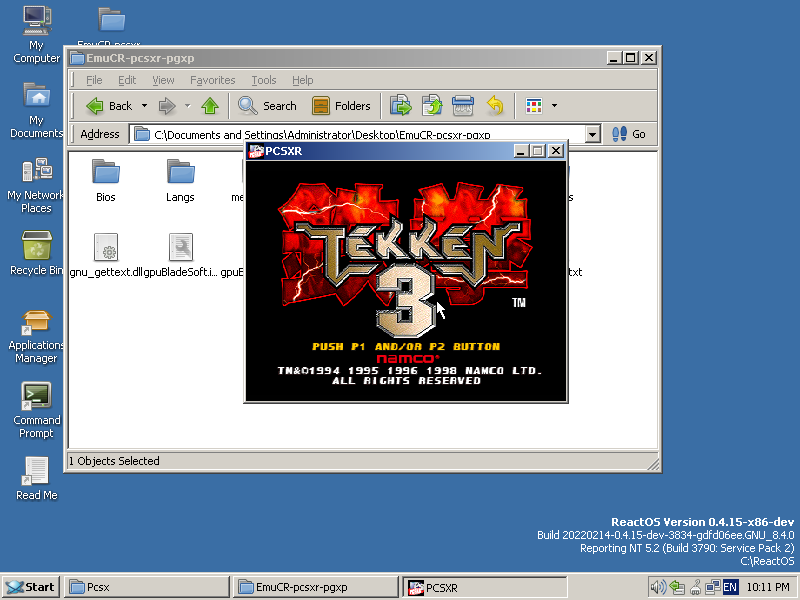Click '1 Objects Selected' status bar text
This screenshot has height=600, width=800.
[x=114, y=461]
